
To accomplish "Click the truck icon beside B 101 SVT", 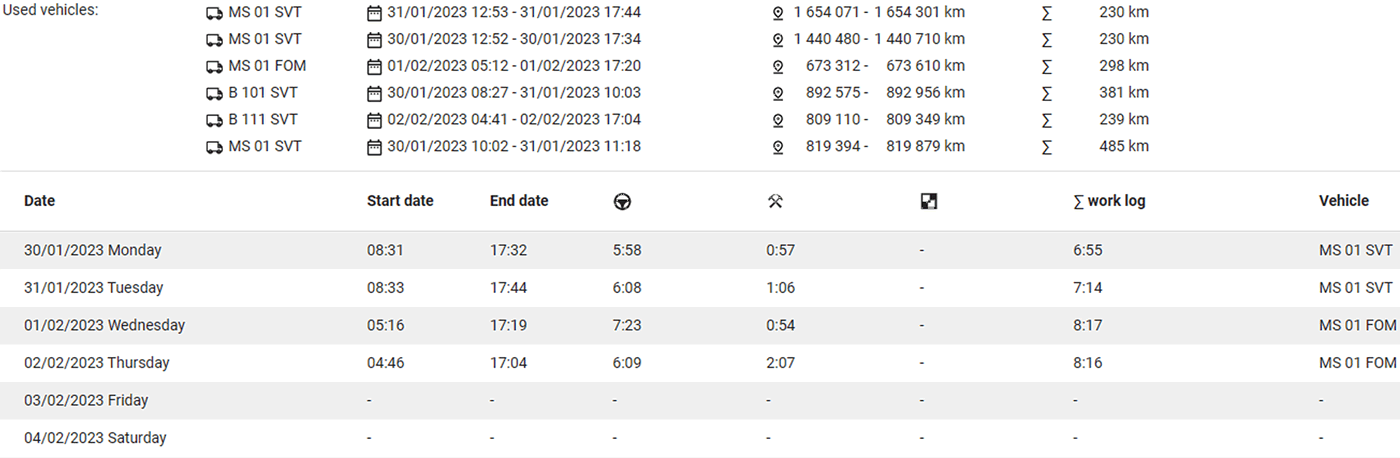I will pyautogui.click(x=213, y=93).
